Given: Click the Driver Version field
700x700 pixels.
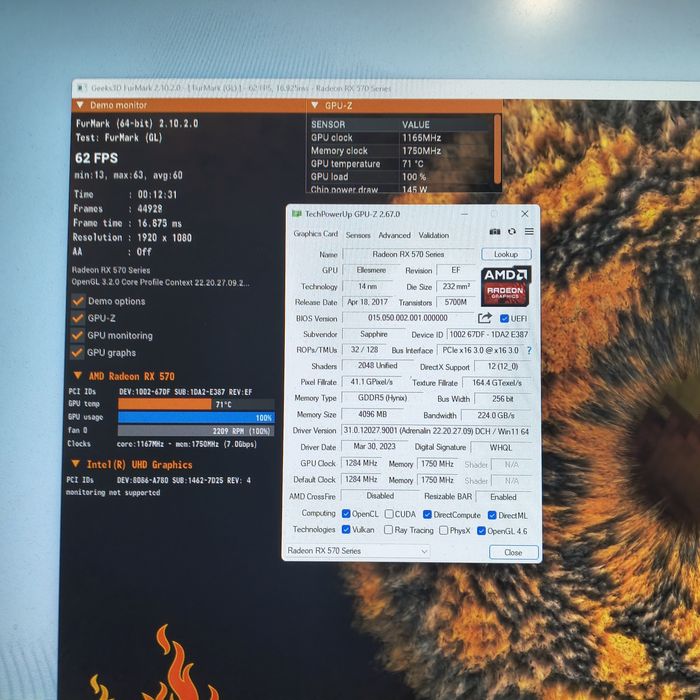Looking at the screenshot, I should pos(436,431).
